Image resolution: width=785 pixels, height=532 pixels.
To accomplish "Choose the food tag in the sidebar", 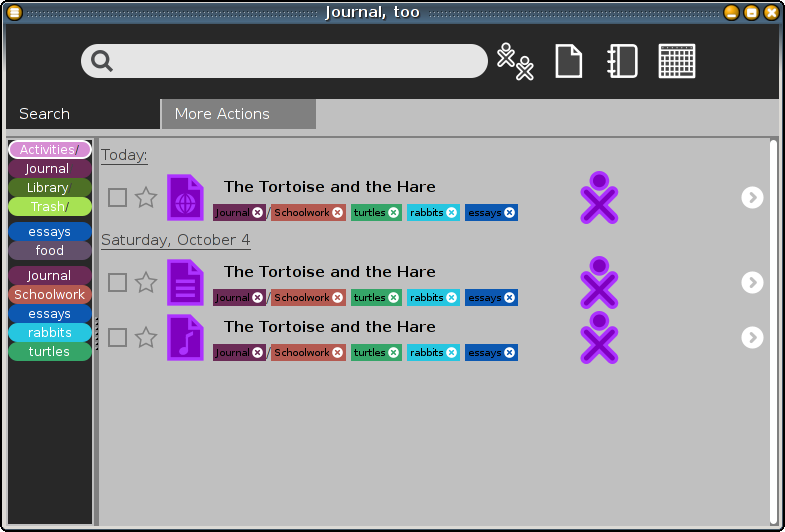I will click(x=49, y=251).
